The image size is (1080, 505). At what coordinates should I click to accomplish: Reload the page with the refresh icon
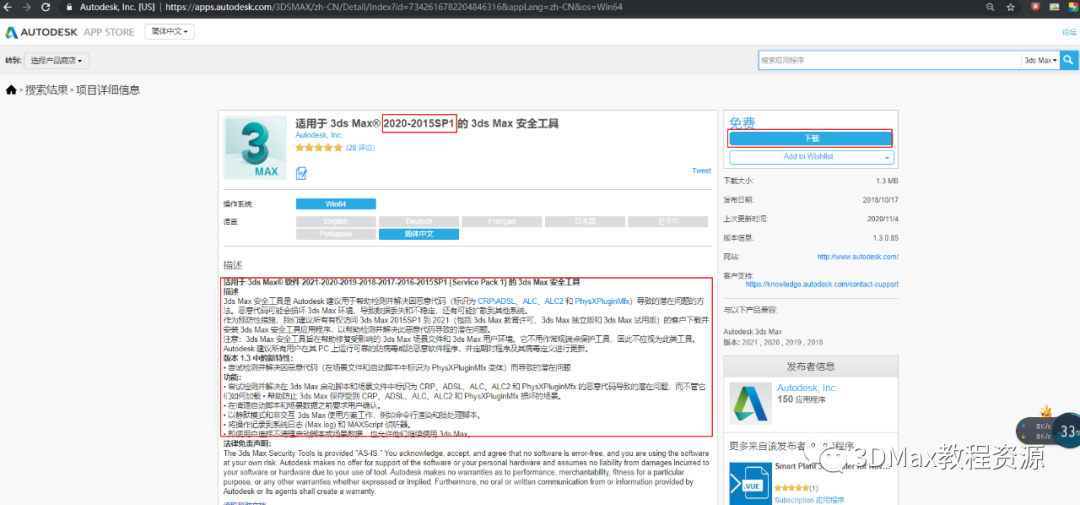45,8
